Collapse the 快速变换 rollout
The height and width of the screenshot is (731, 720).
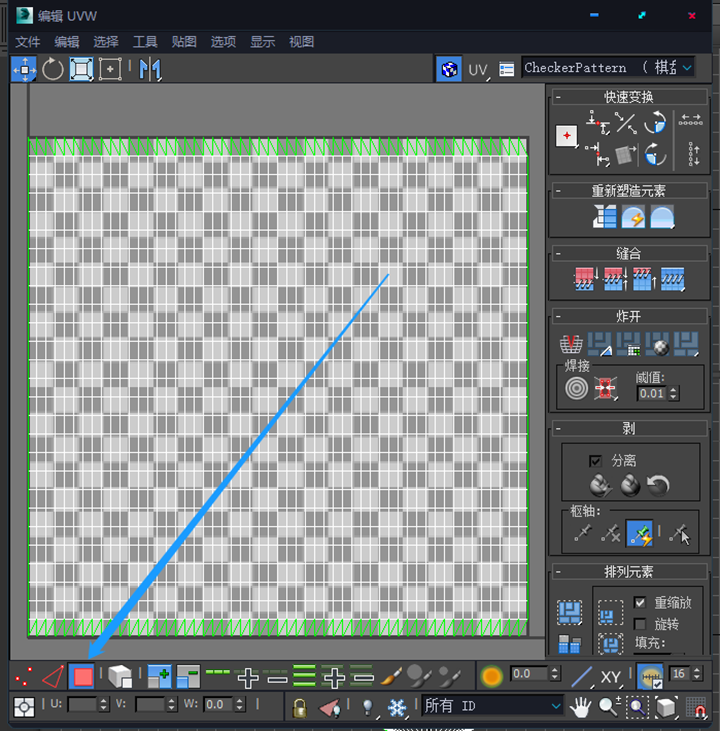tap(558, 97)
